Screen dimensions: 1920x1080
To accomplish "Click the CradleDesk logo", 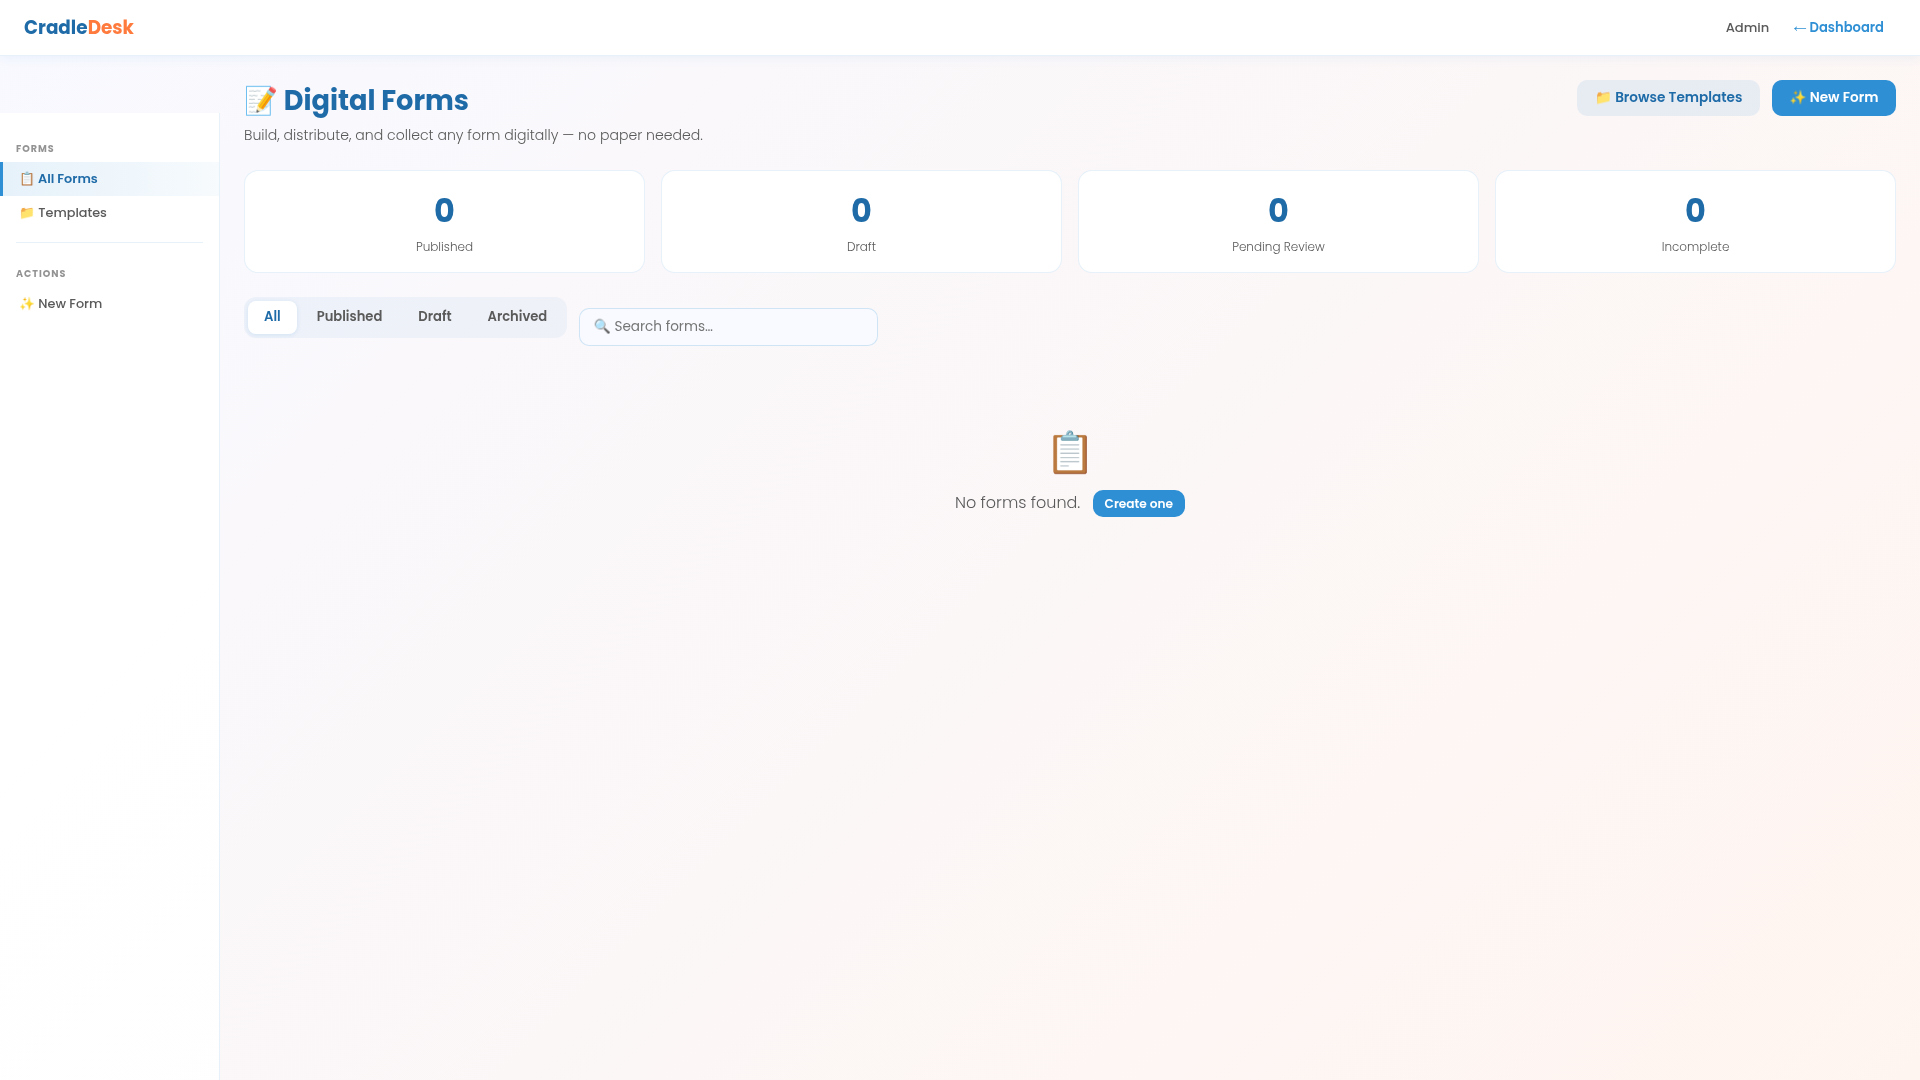I will tap(79, 26).
